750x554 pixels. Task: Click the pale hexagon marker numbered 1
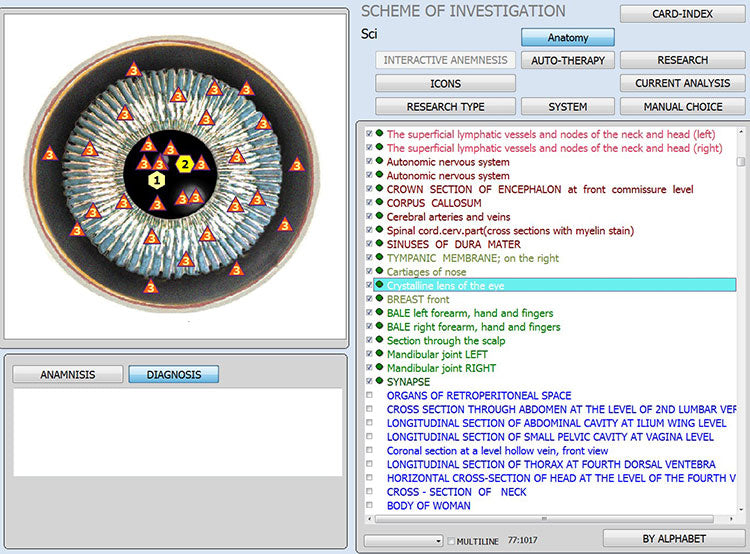click(x=156, y=180)
